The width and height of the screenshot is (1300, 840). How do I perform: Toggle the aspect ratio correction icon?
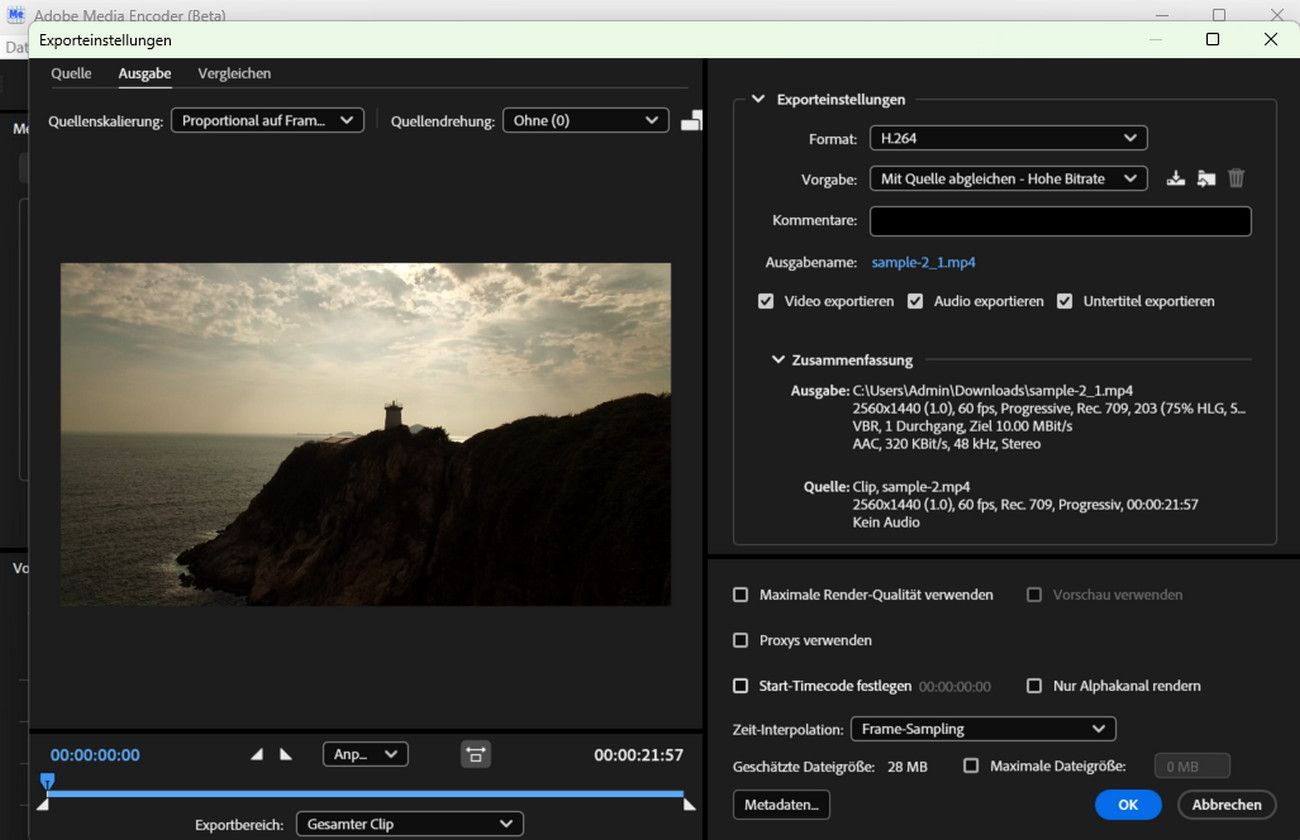point(475,755)
